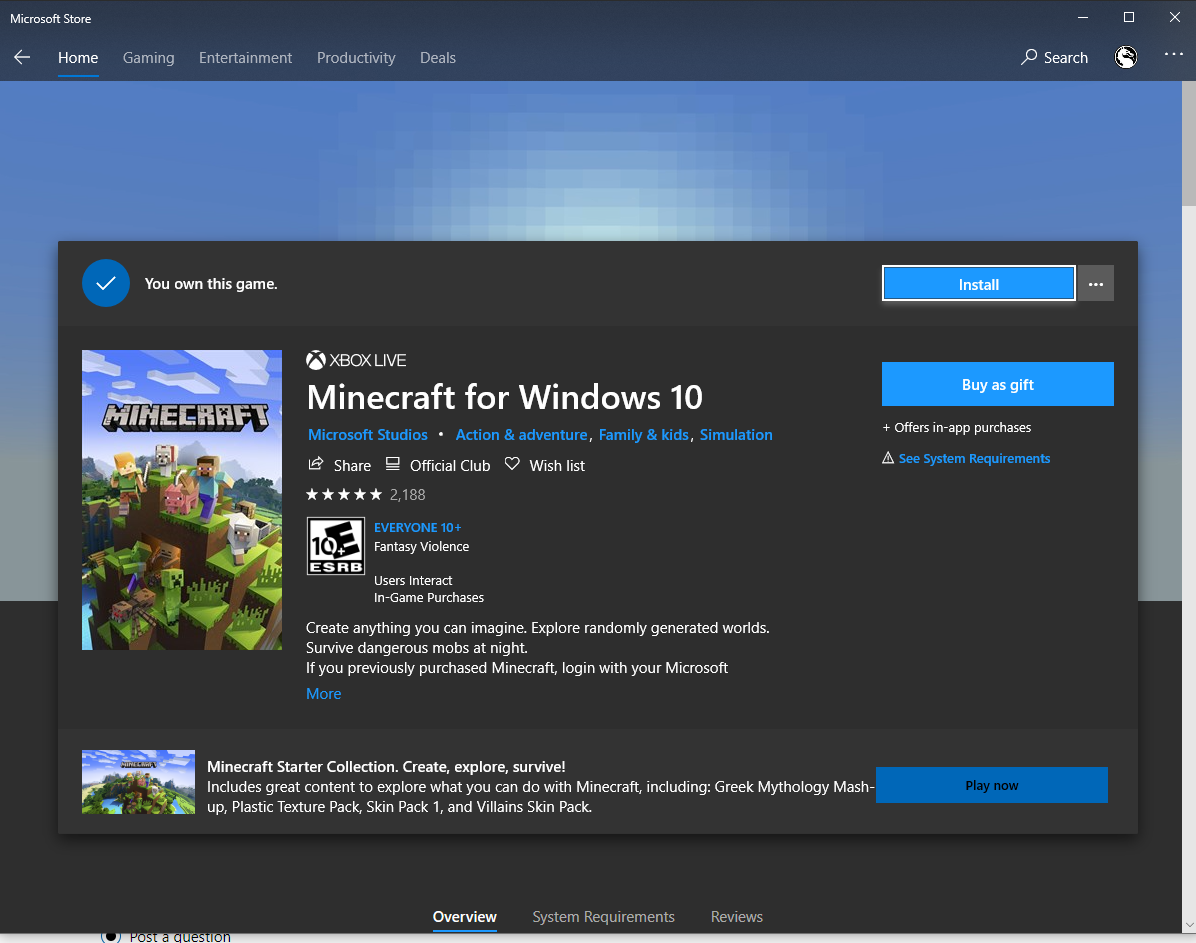The height and width of the screenshot is (943, 1196).
Task: Click the 'Users Interact' text
Action: click(413, 581)
